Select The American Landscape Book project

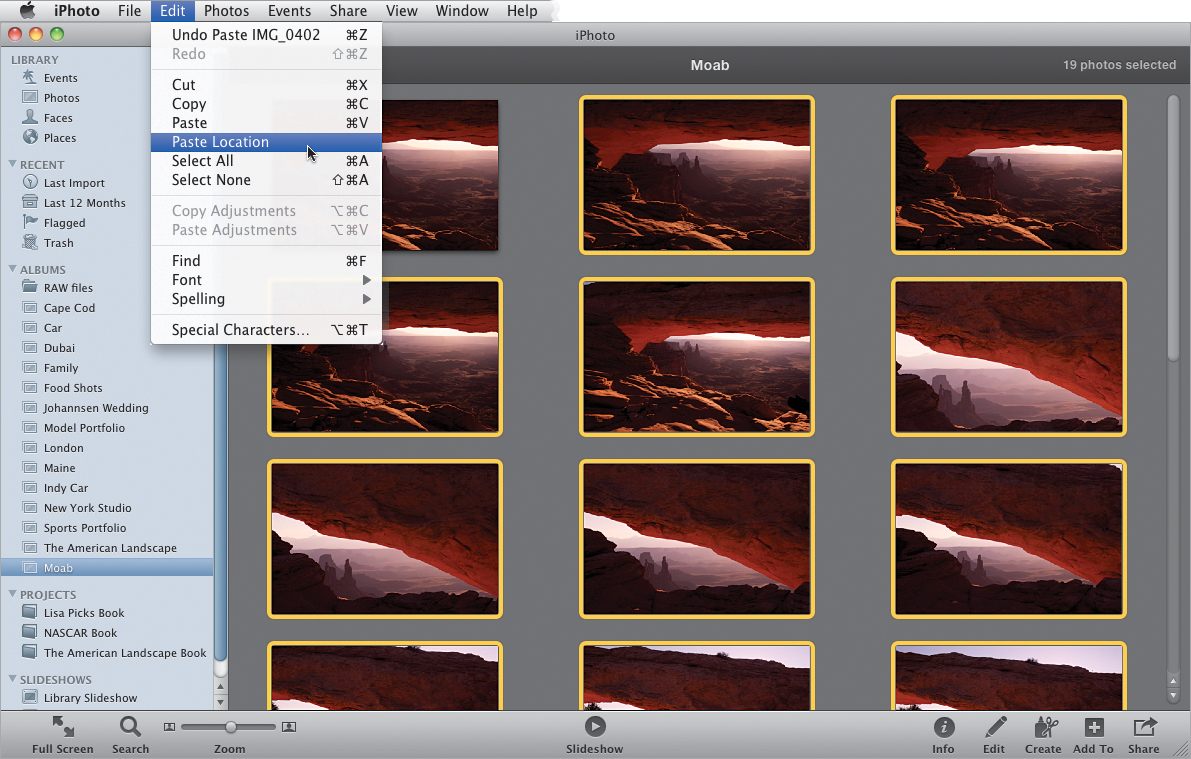click(107, 653)
